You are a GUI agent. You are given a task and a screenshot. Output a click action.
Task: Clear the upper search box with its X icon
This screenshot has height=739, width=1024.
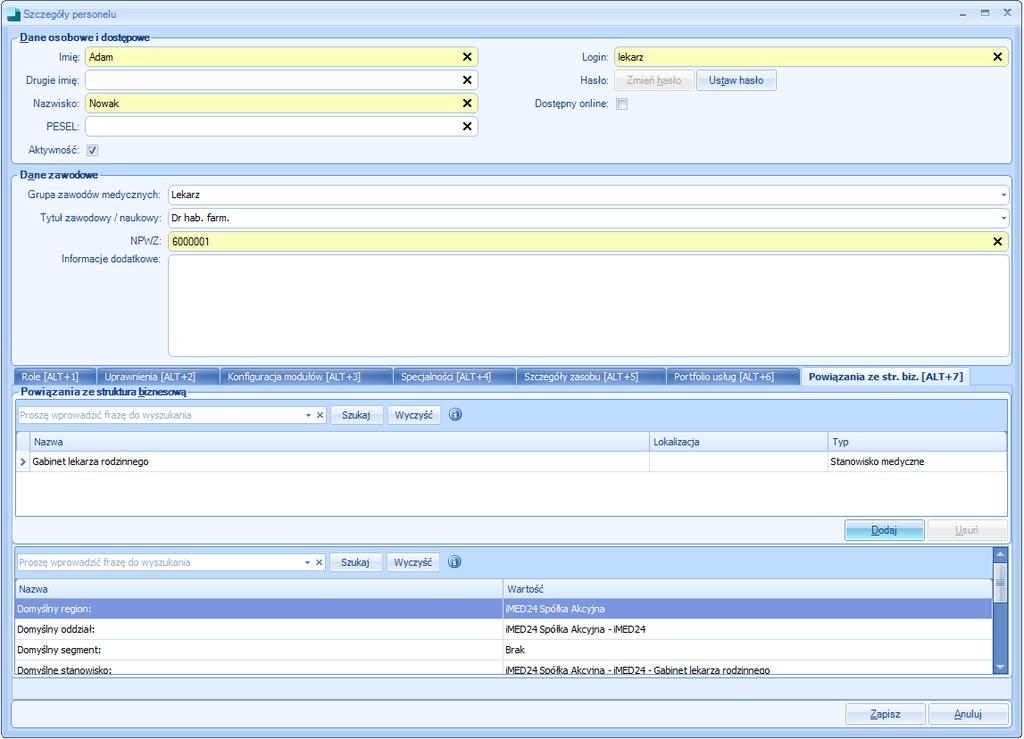320,415
